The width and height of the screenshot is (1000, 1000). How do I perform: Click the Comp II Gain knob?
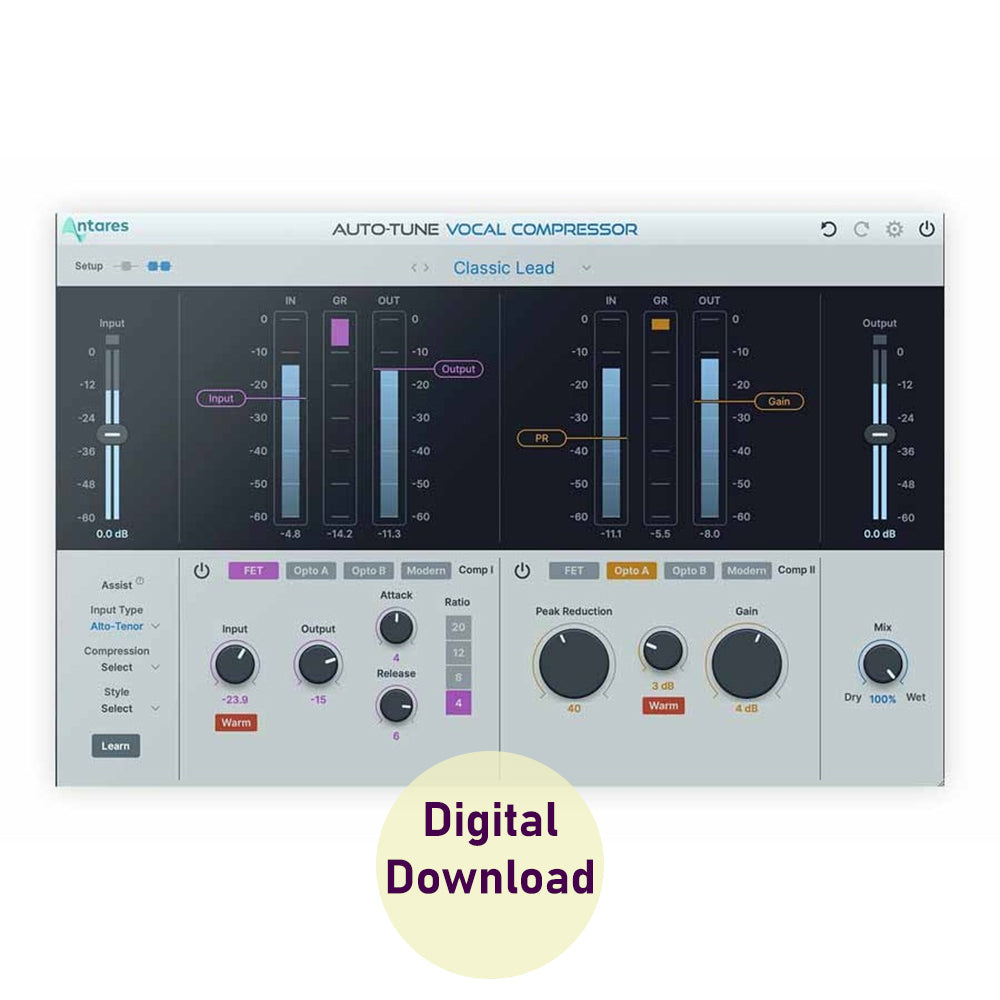coord(746,663)
